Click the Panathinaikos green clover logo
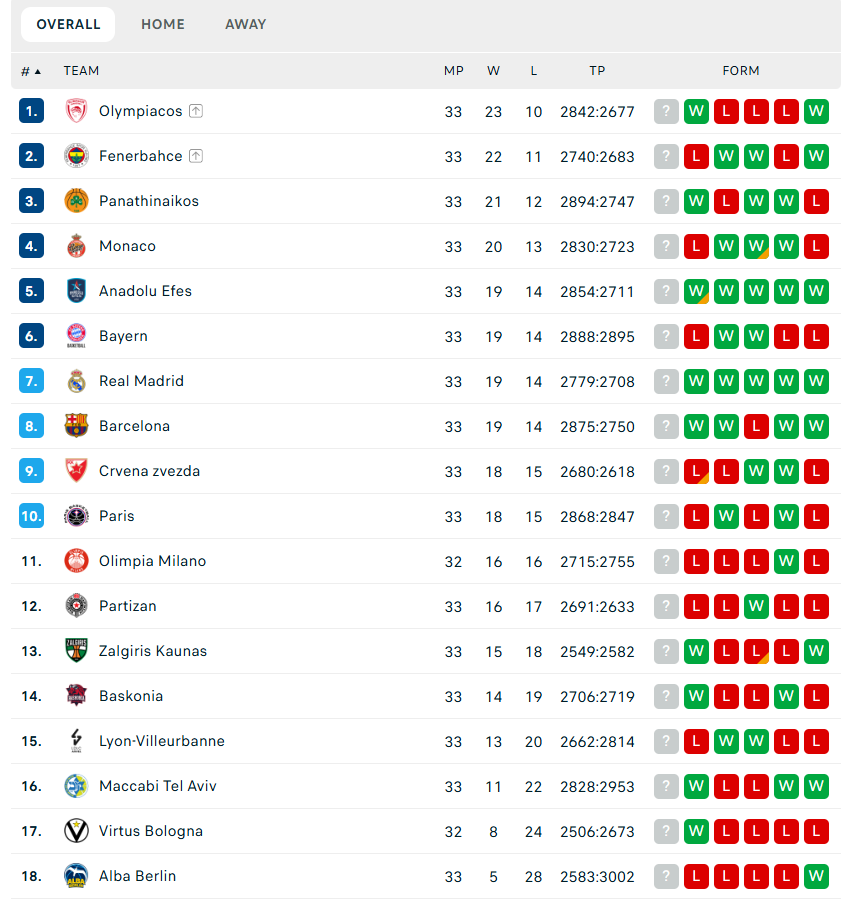 (x=77, y=201)
